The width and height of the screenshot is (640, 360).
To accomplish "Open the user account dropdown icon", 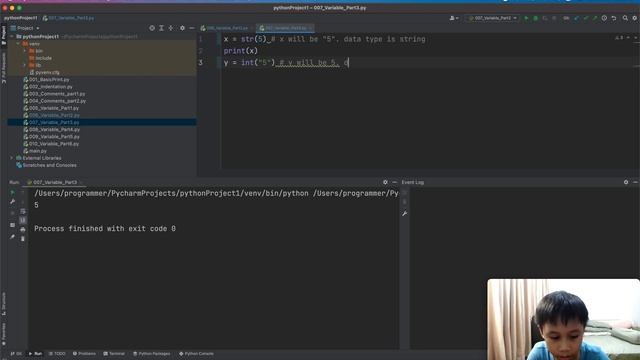I will tap(454, 18).
